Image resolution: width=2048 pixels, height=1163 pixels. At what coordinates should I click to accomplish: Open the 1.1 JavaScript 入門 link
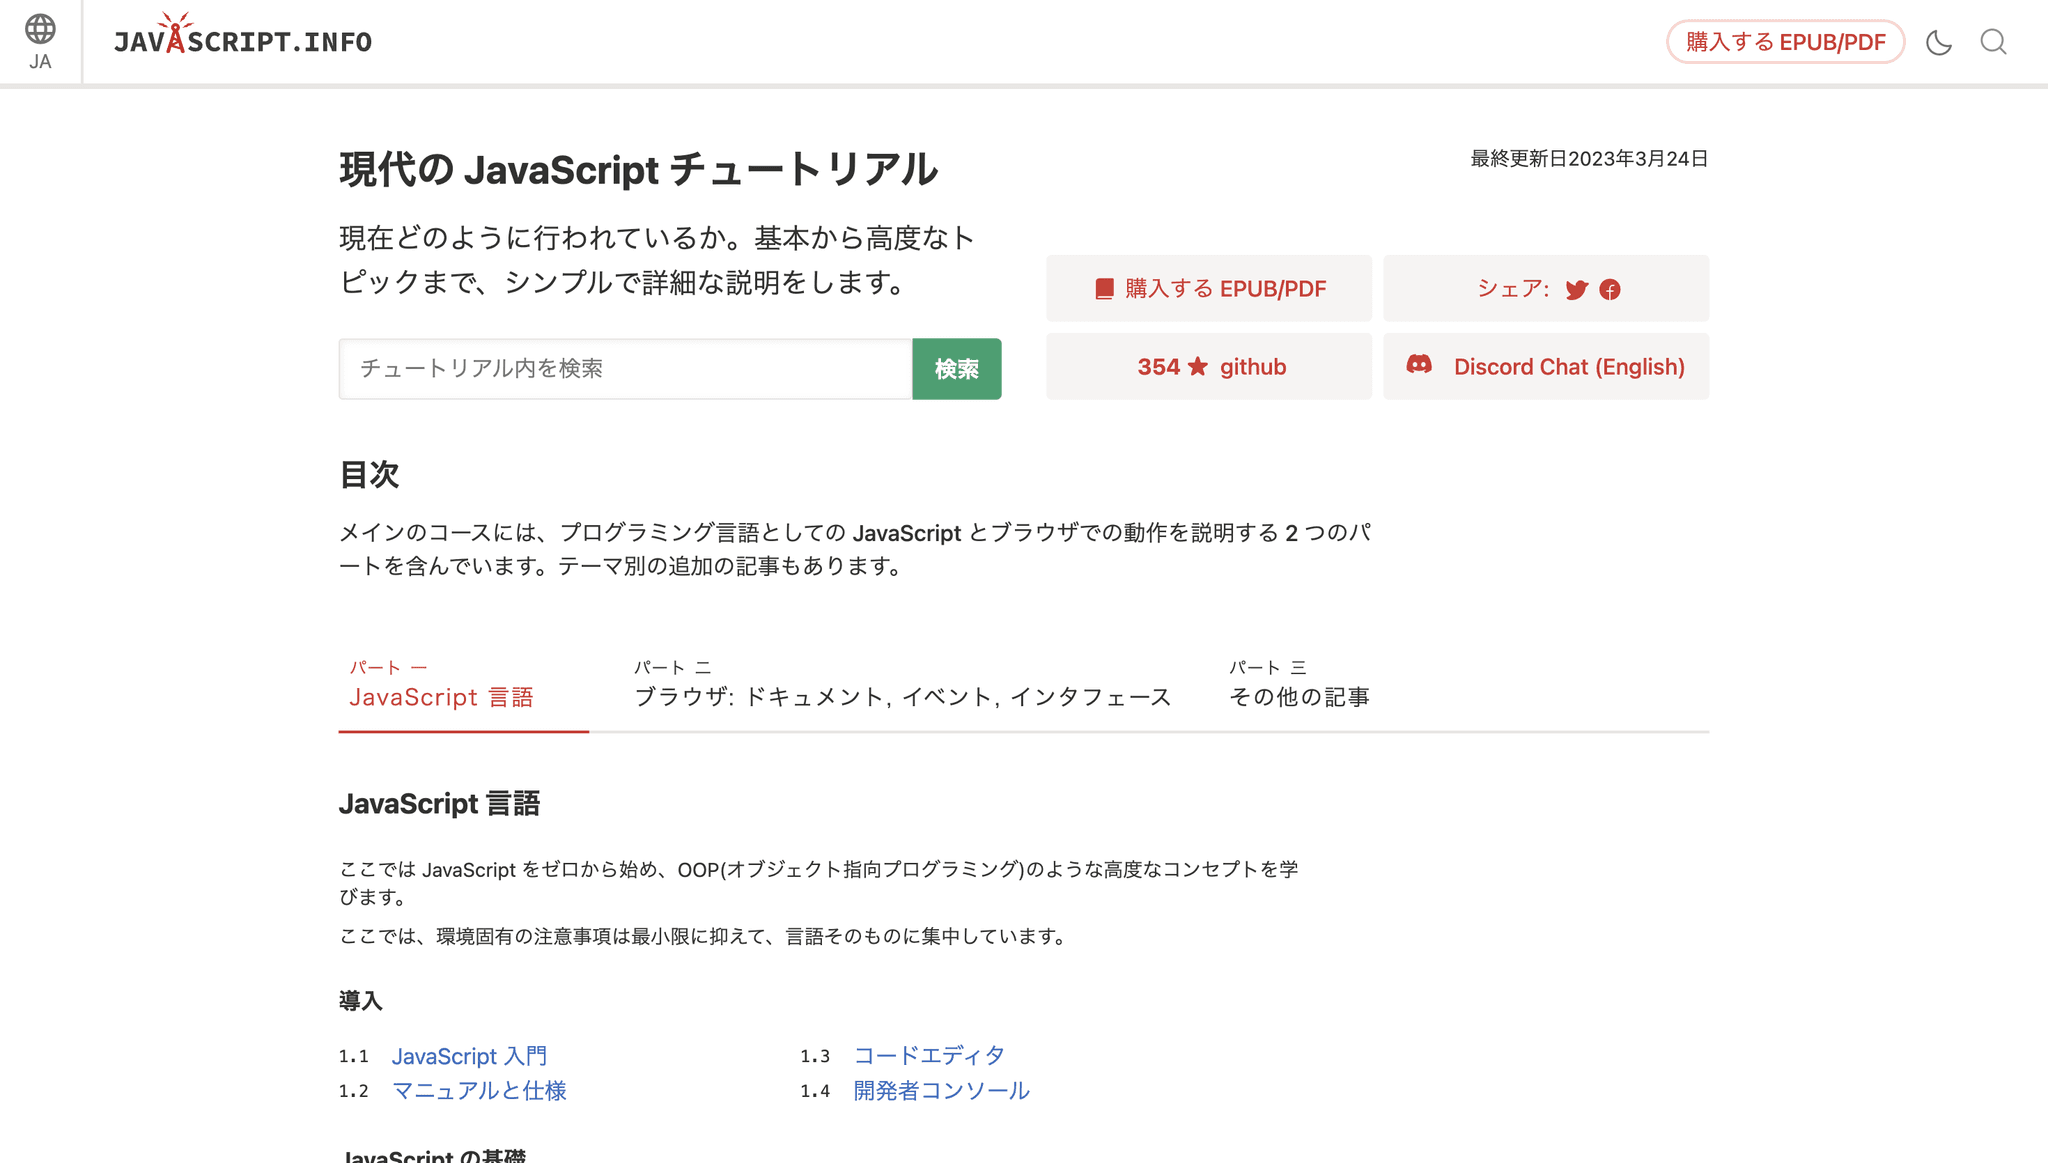tap(469, 1056)
